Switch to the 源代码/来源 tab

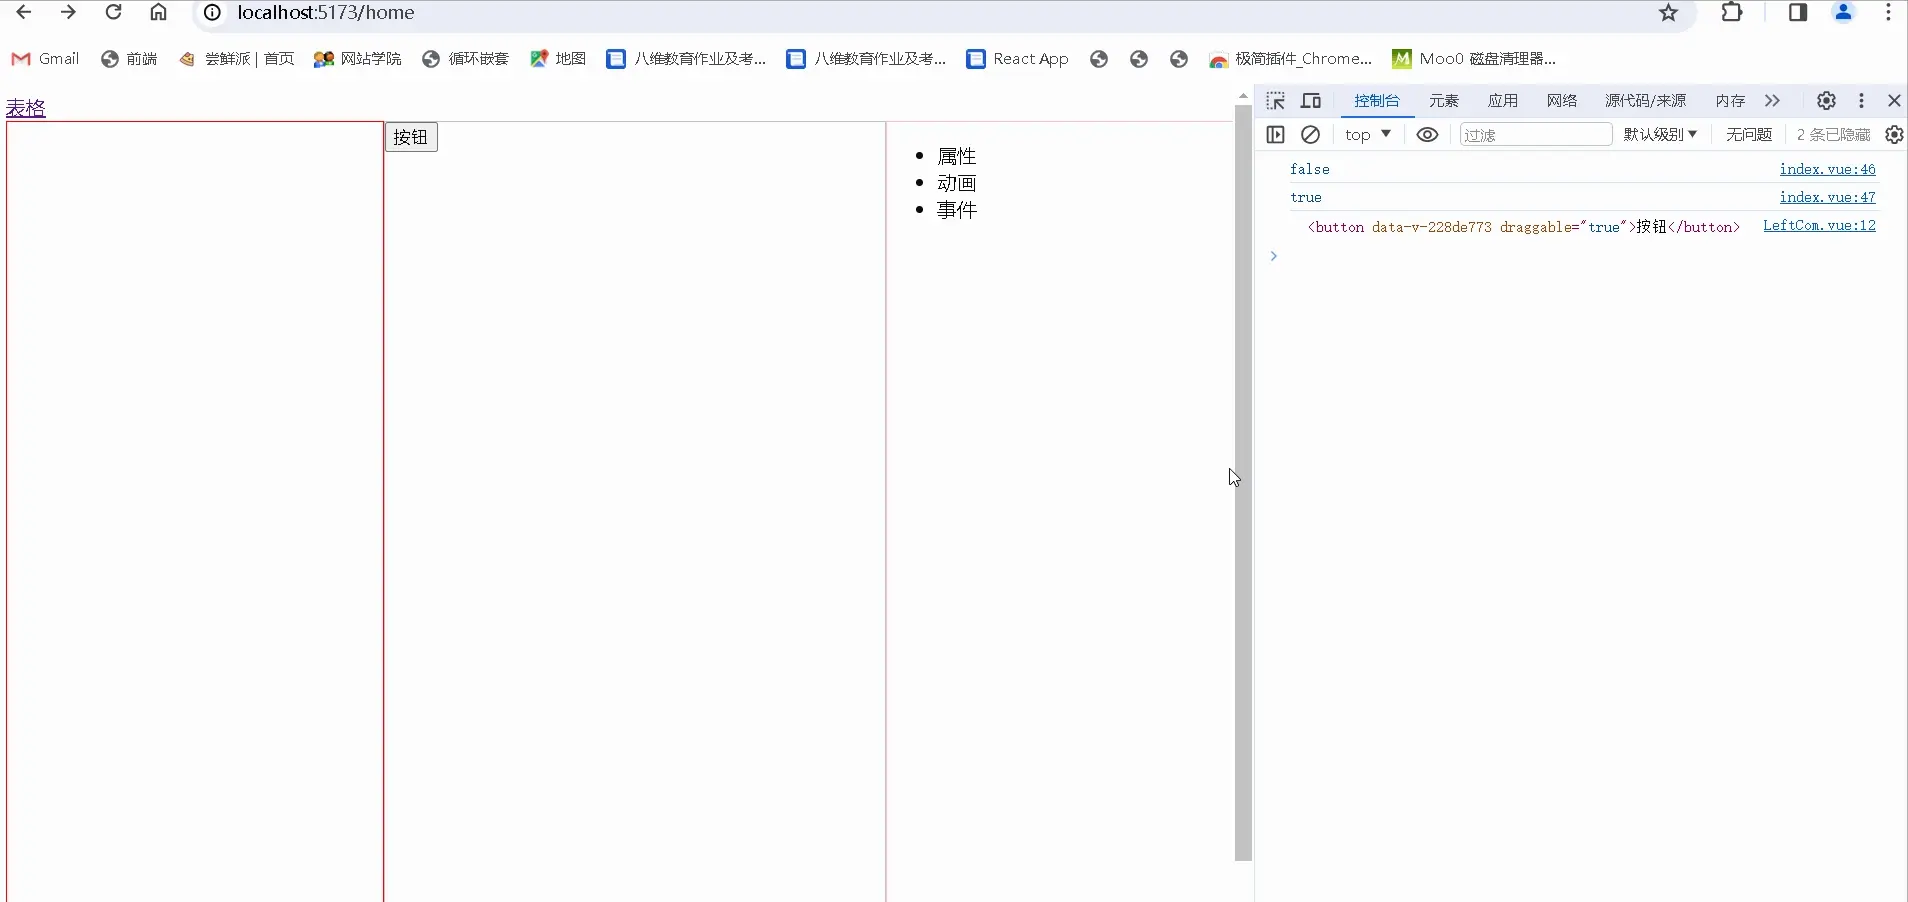point(1646,101)
